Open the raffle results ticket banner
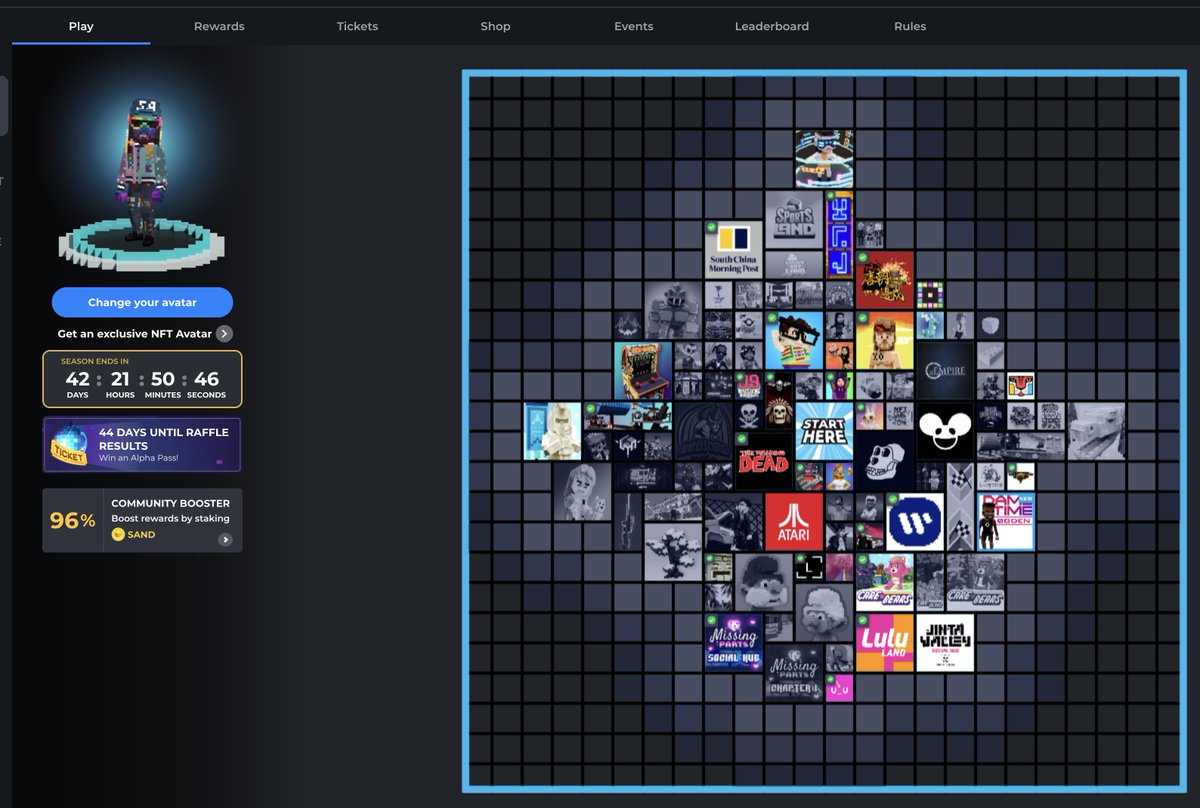Viewport: 1200px width, 808px height. [142, 445]
